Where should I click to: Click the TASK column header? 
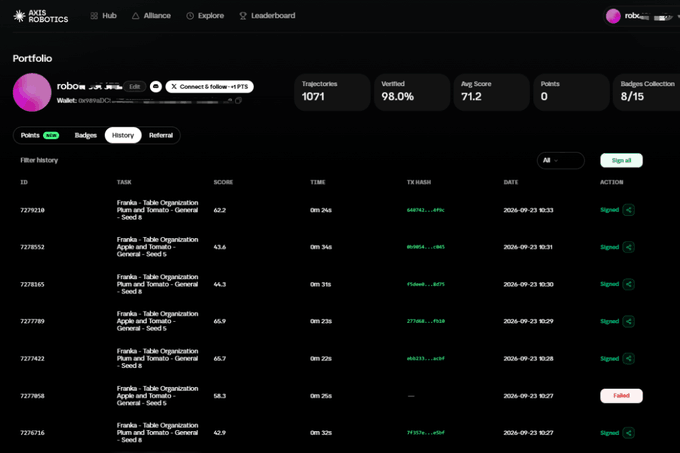click(124, 182)
